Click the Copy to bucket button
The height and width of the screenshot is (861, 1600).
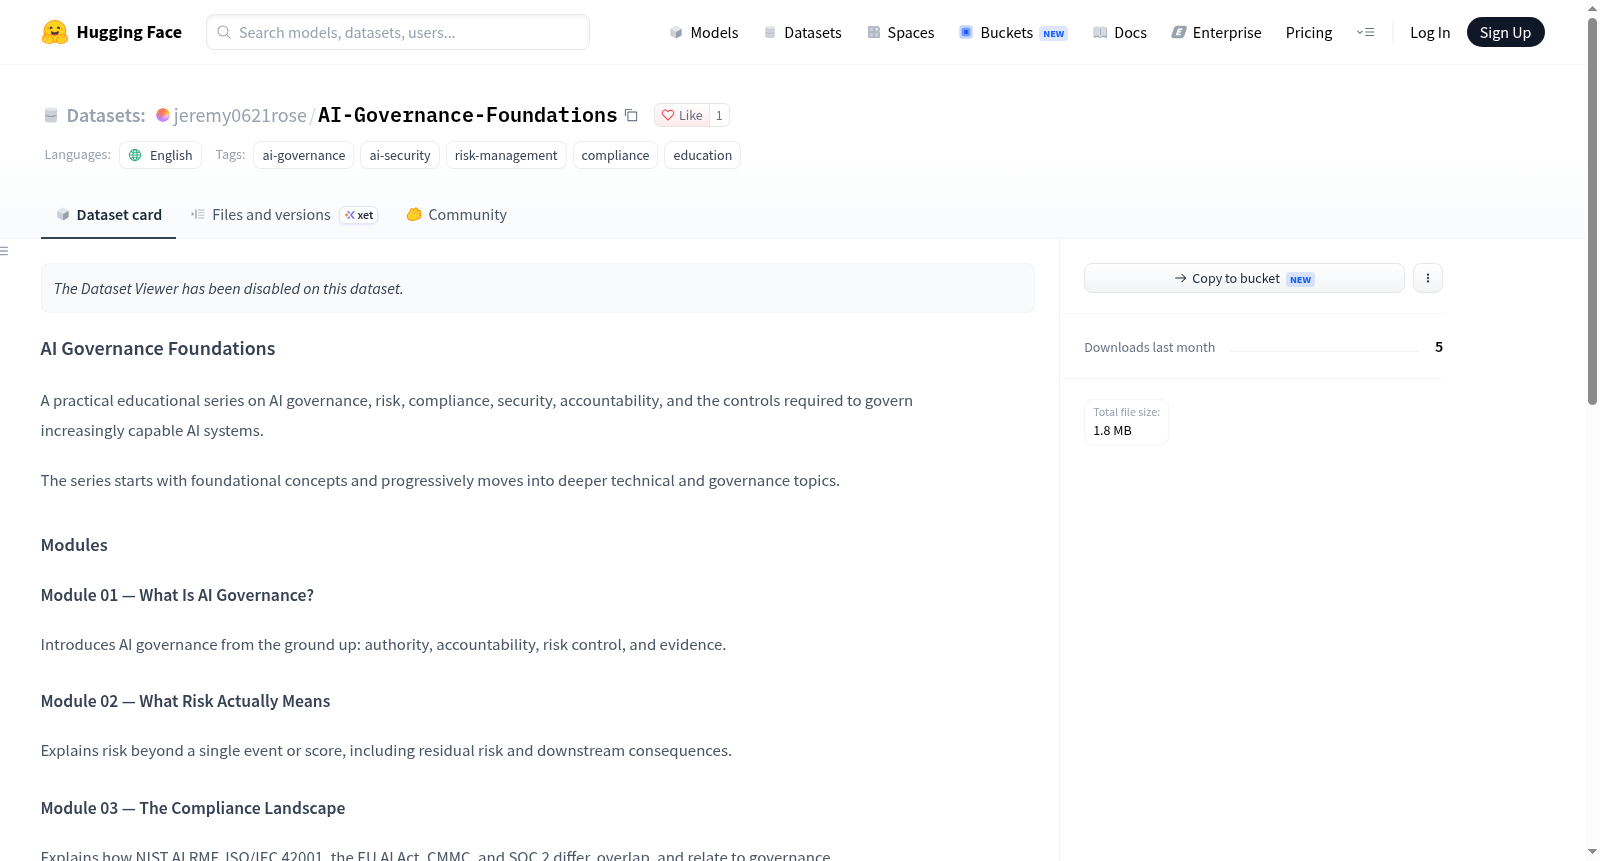(1244, 278)
